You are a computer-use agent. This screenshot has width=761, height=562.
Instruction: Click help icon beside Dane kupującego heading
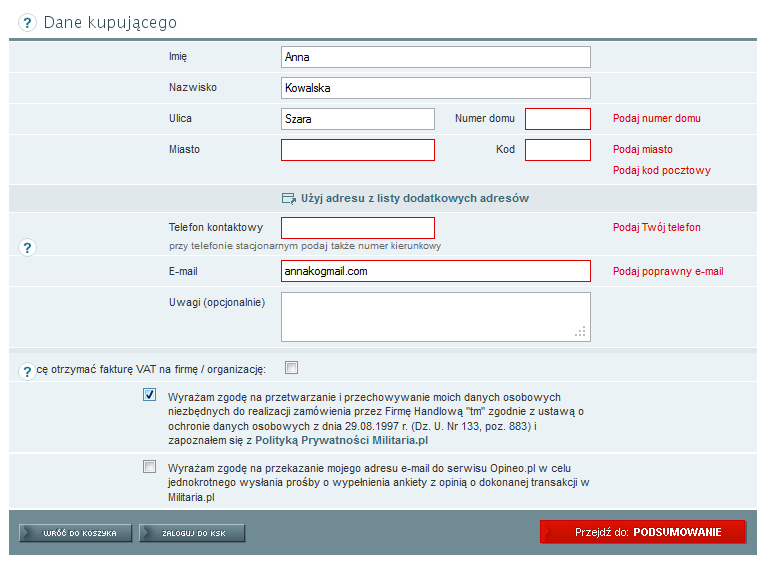27,22
